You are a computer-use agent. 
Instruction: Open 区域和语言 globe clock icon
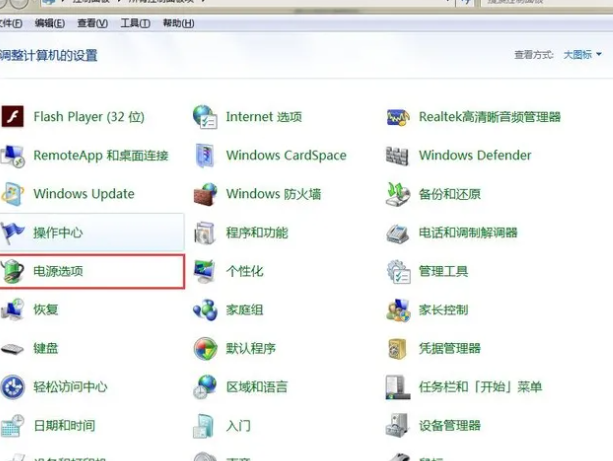pos(205,387)
